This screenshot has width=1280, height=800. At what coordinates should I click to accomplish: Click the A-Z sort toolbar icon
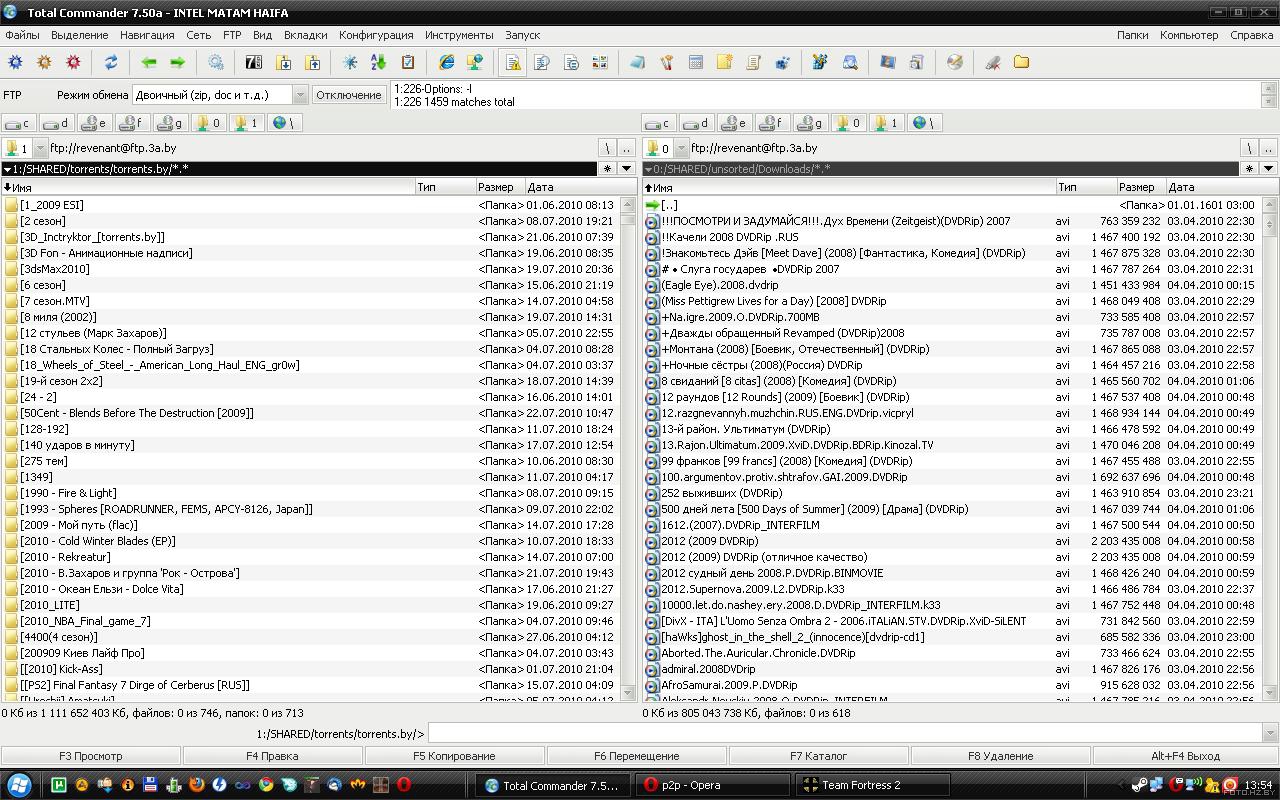tap(379, 62)
